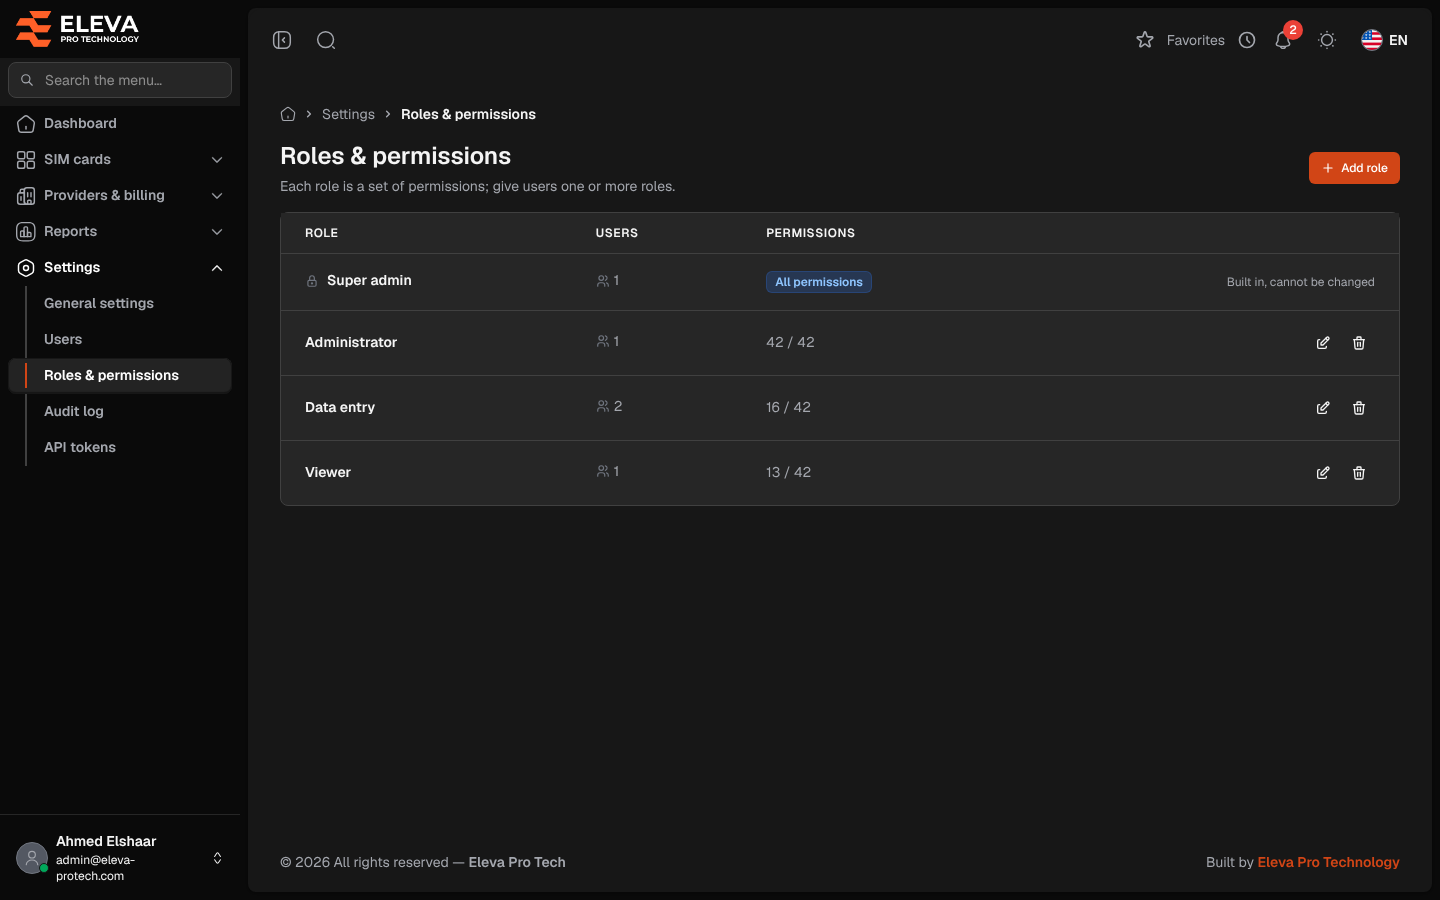Click the Settings breadcrumb link

[348, 114]
